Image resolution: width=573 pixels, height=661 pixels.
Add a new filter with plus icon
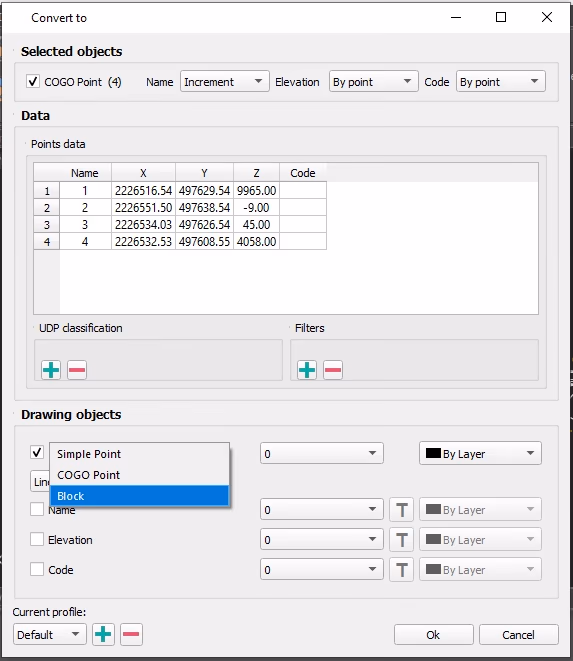pos(307,370)
